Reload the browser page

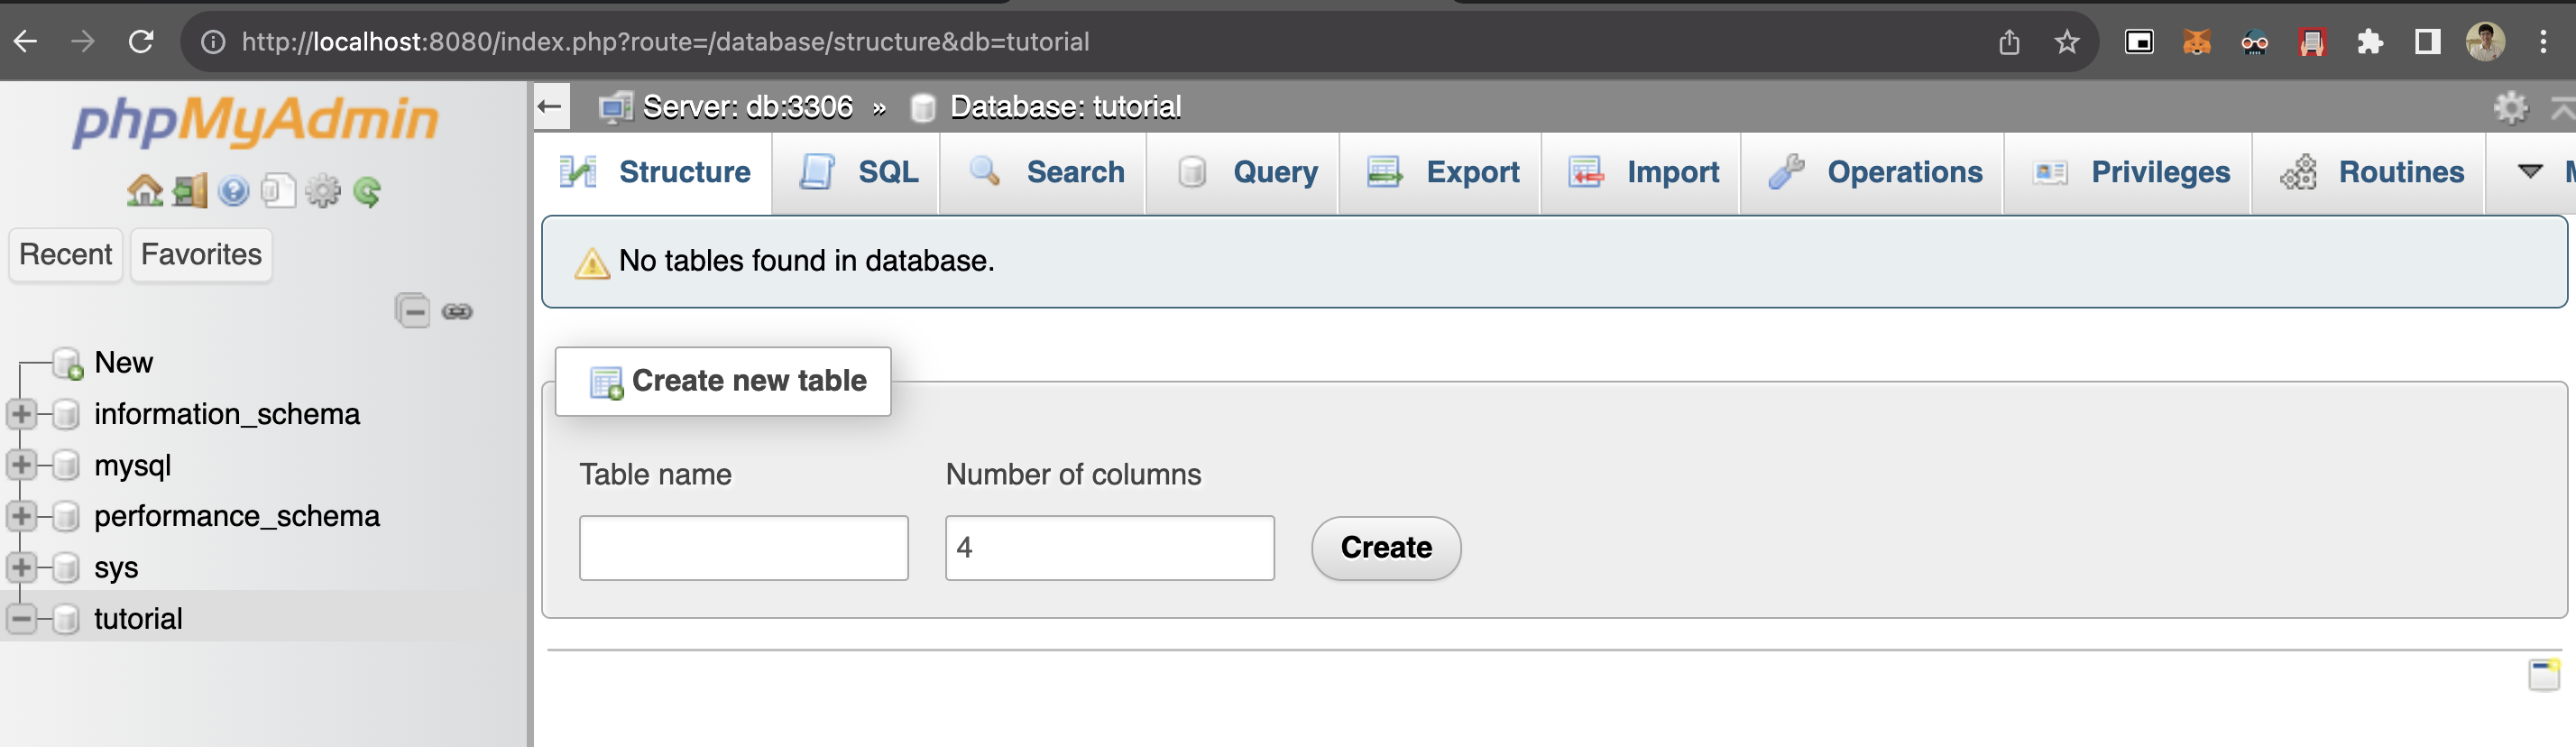141,42
